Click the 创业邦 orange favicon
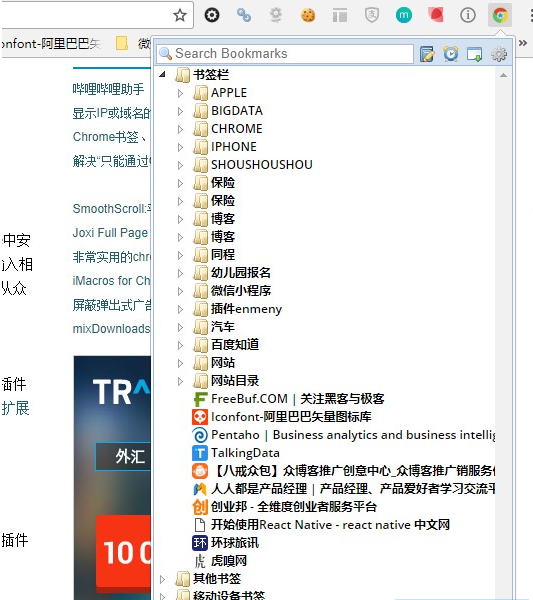533x600 pixels. (x=200, y=507)
